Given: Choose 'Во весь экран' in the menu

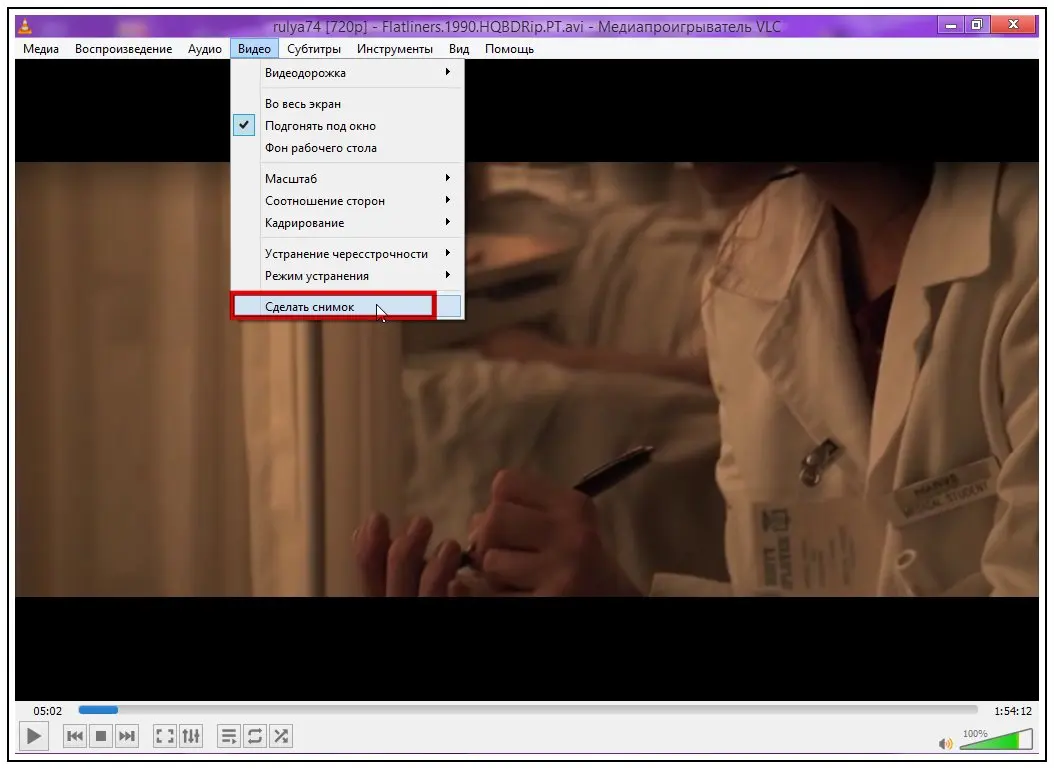Looking at the screenshot, I should point(303,104).
